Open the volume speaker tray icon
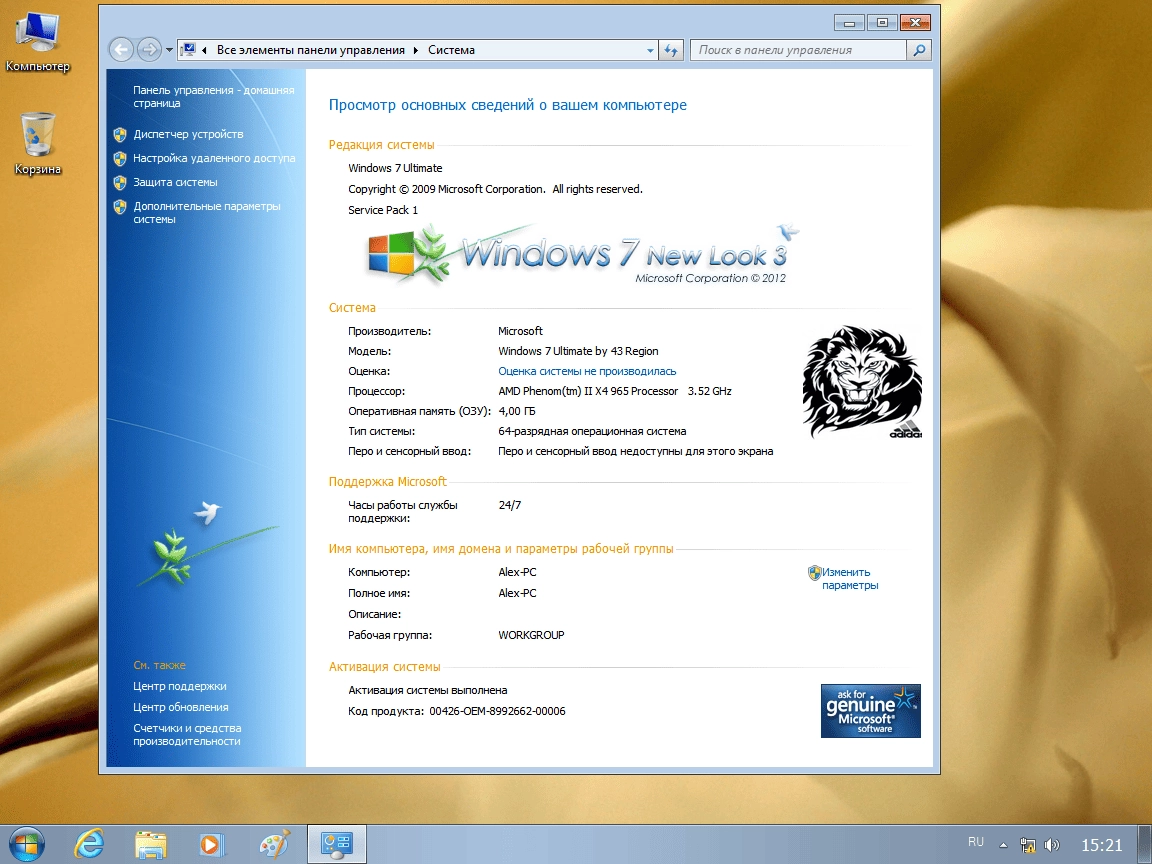Image resolution: width=1152 pixels, height=864 pixels. pyautogui.click(x=1052, y=845)
